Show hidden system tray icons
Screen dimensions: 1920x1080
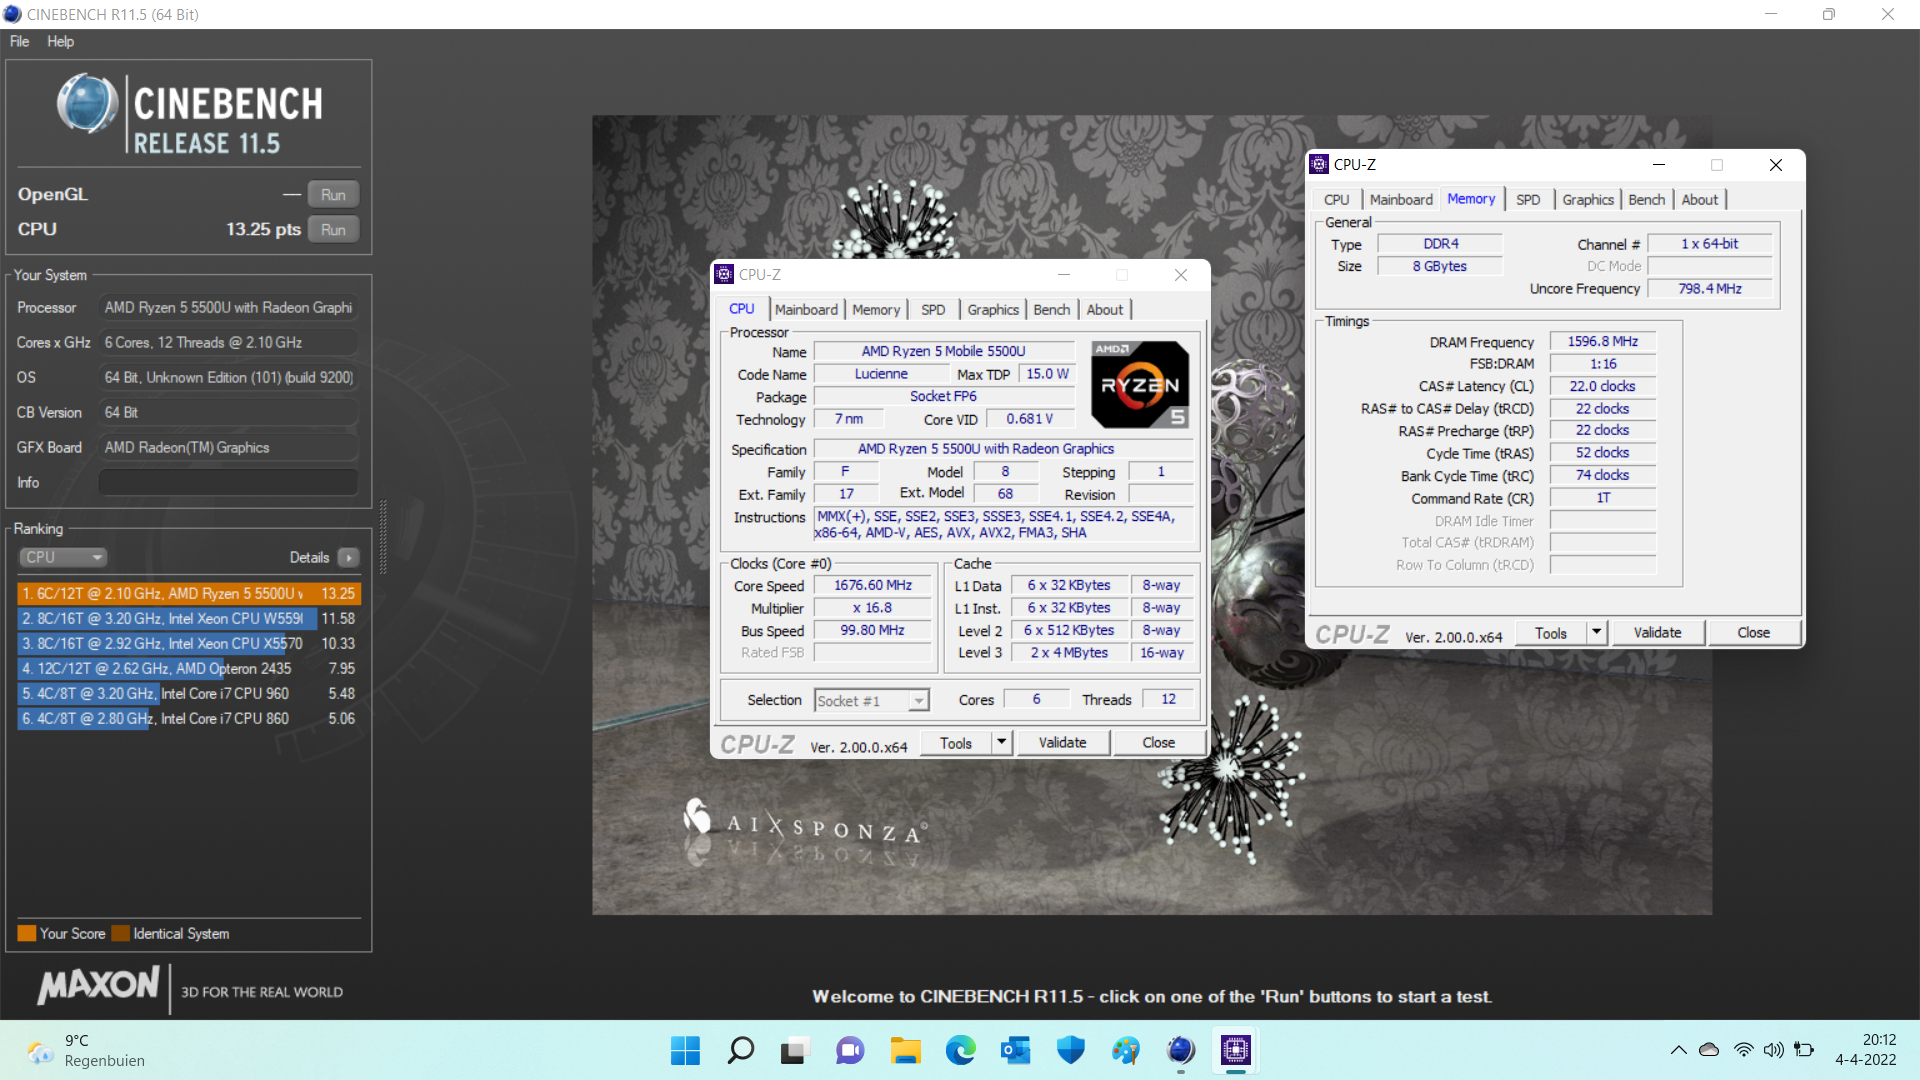click(1678, 1050)
